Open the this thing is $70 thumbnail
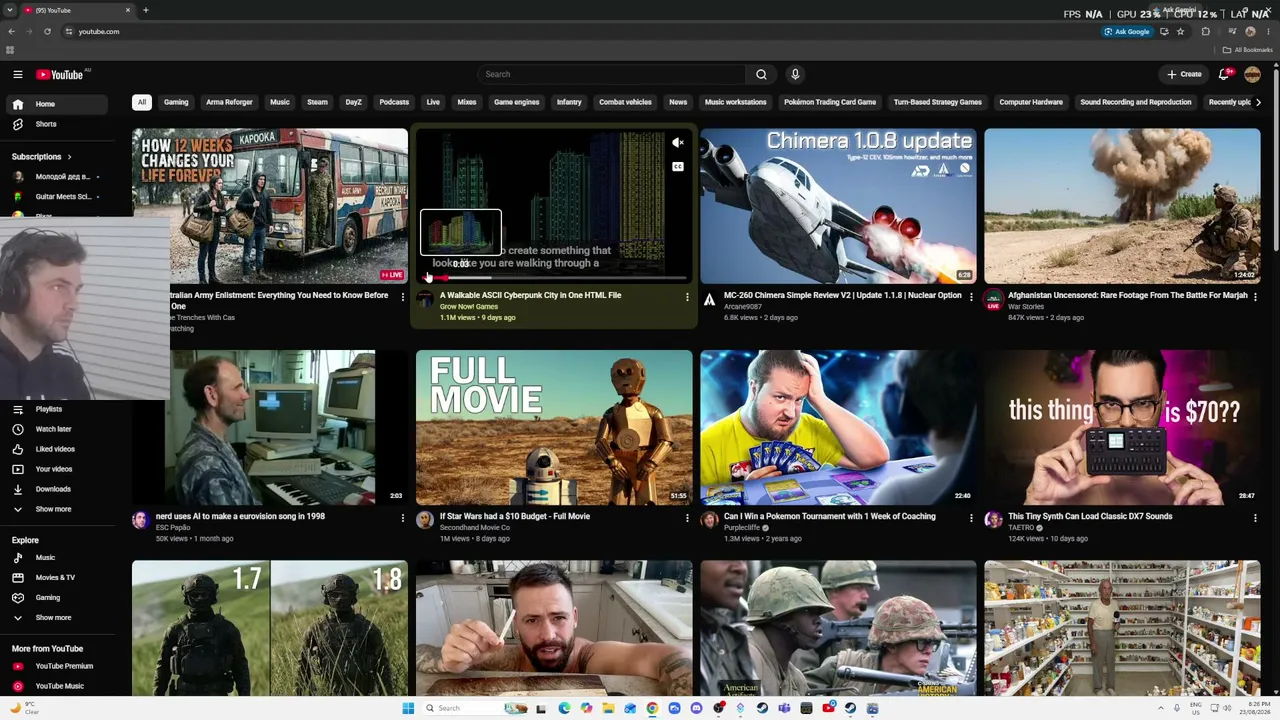Image resolution: width=1280 pixels, height=720 pixels. pyautogui.click(x=1122, y=427)
